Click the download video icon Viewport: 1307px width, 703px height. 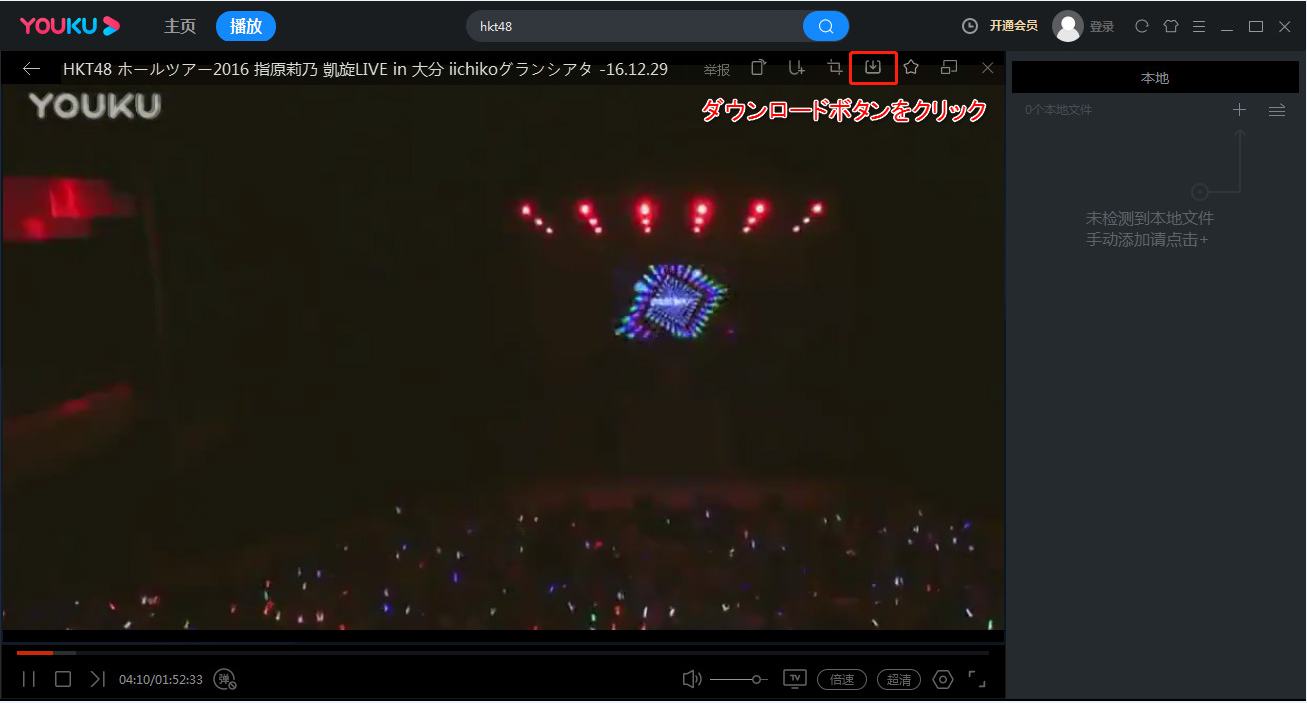click(873, 67)
